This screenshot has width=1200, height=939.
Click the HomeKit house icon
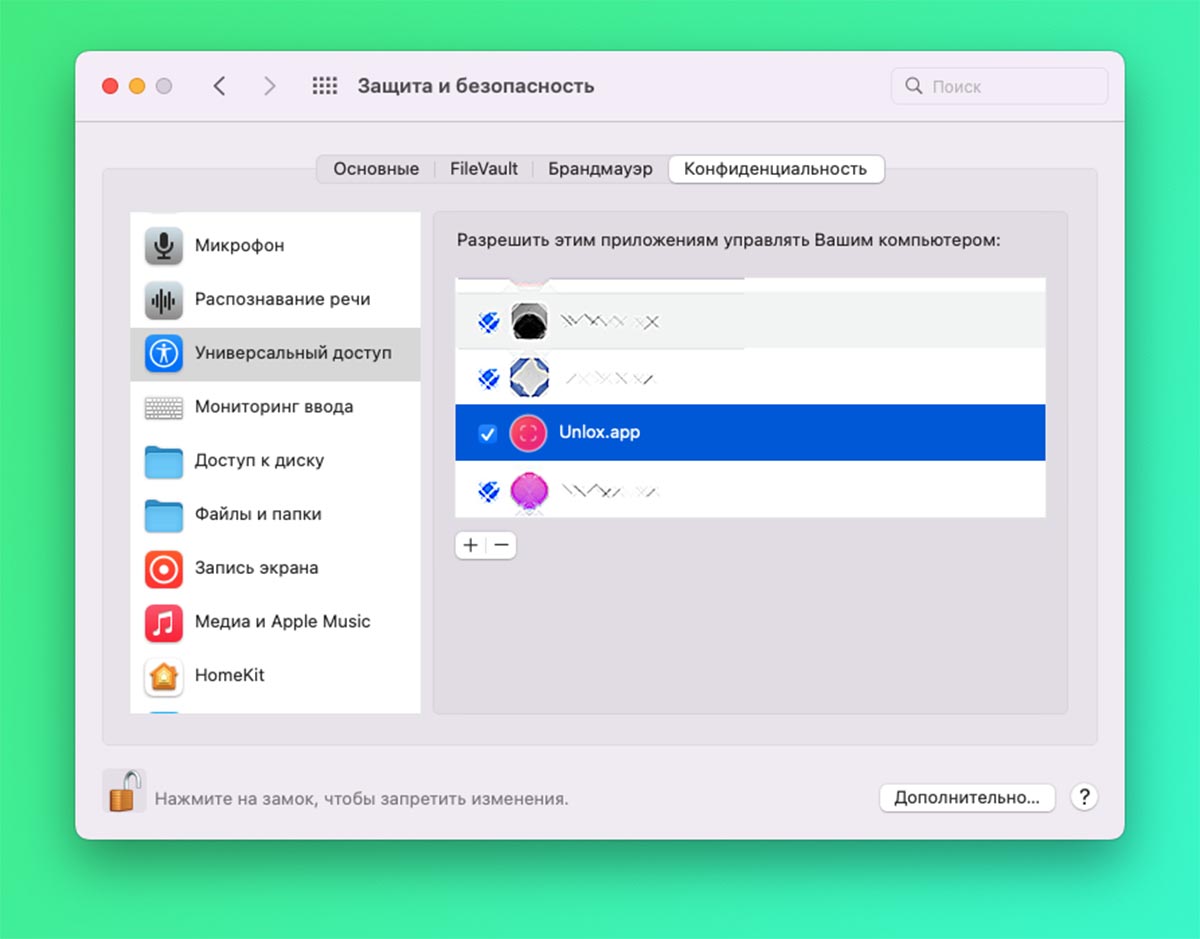tap(163, 676)
